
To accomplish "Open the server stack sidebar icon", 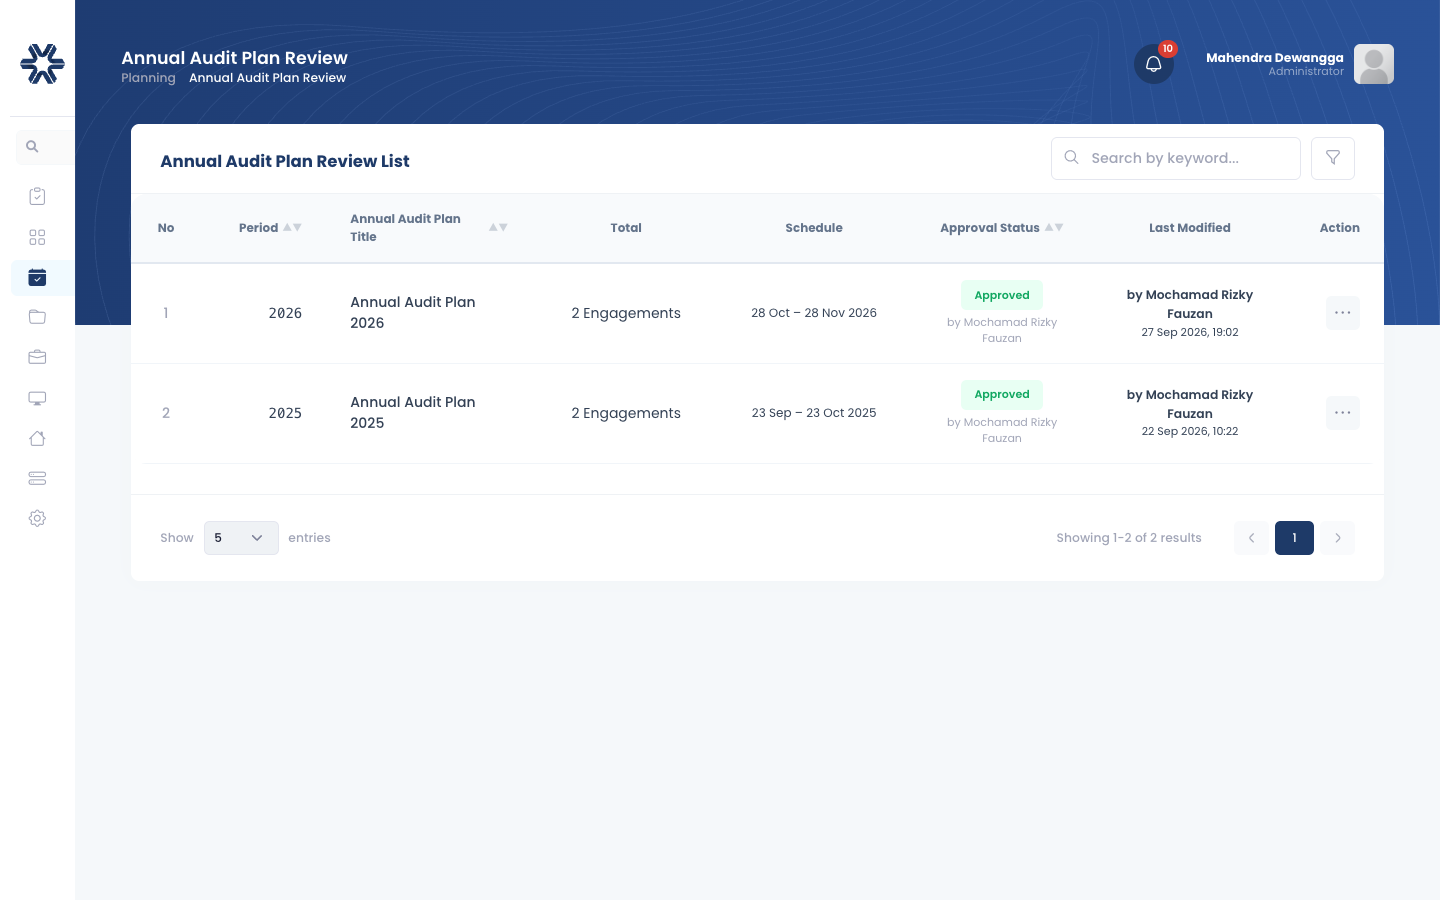I will pyautogui.click(x=37, y=478).
